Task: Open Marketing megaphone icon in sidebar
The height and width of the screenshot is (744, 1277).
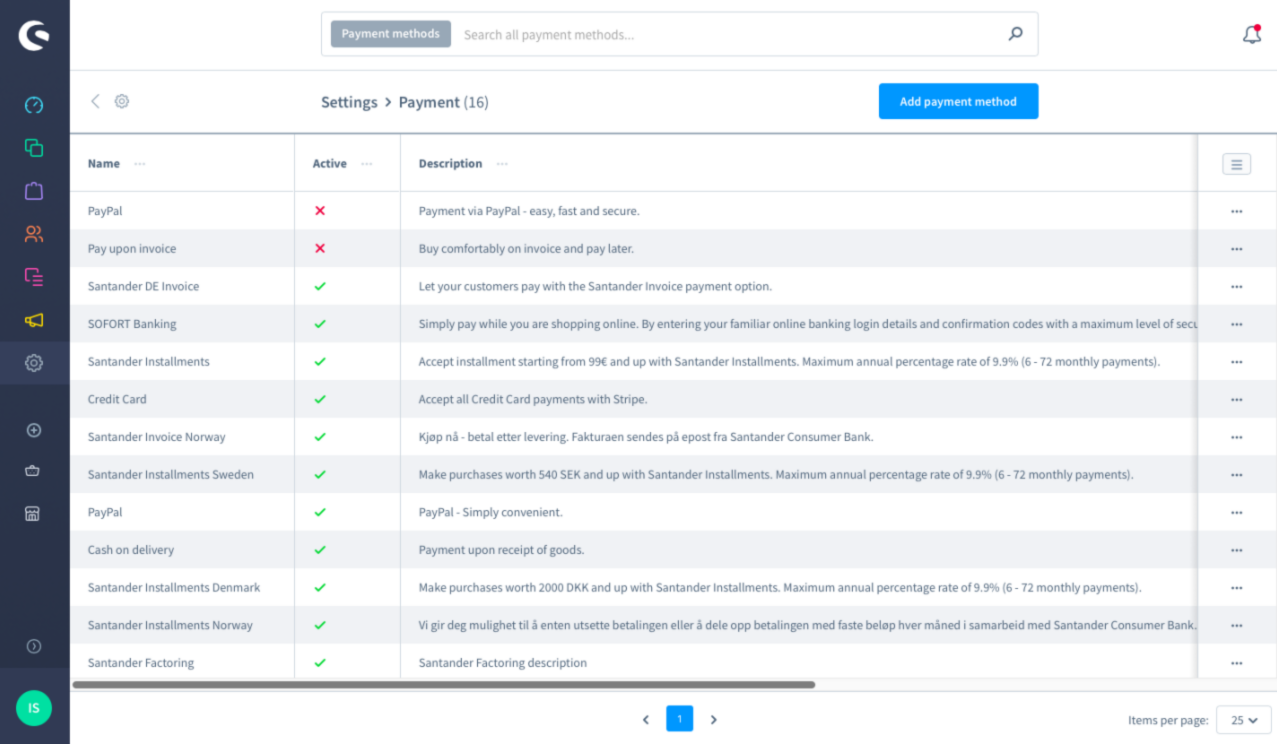Action: [34, 320]
